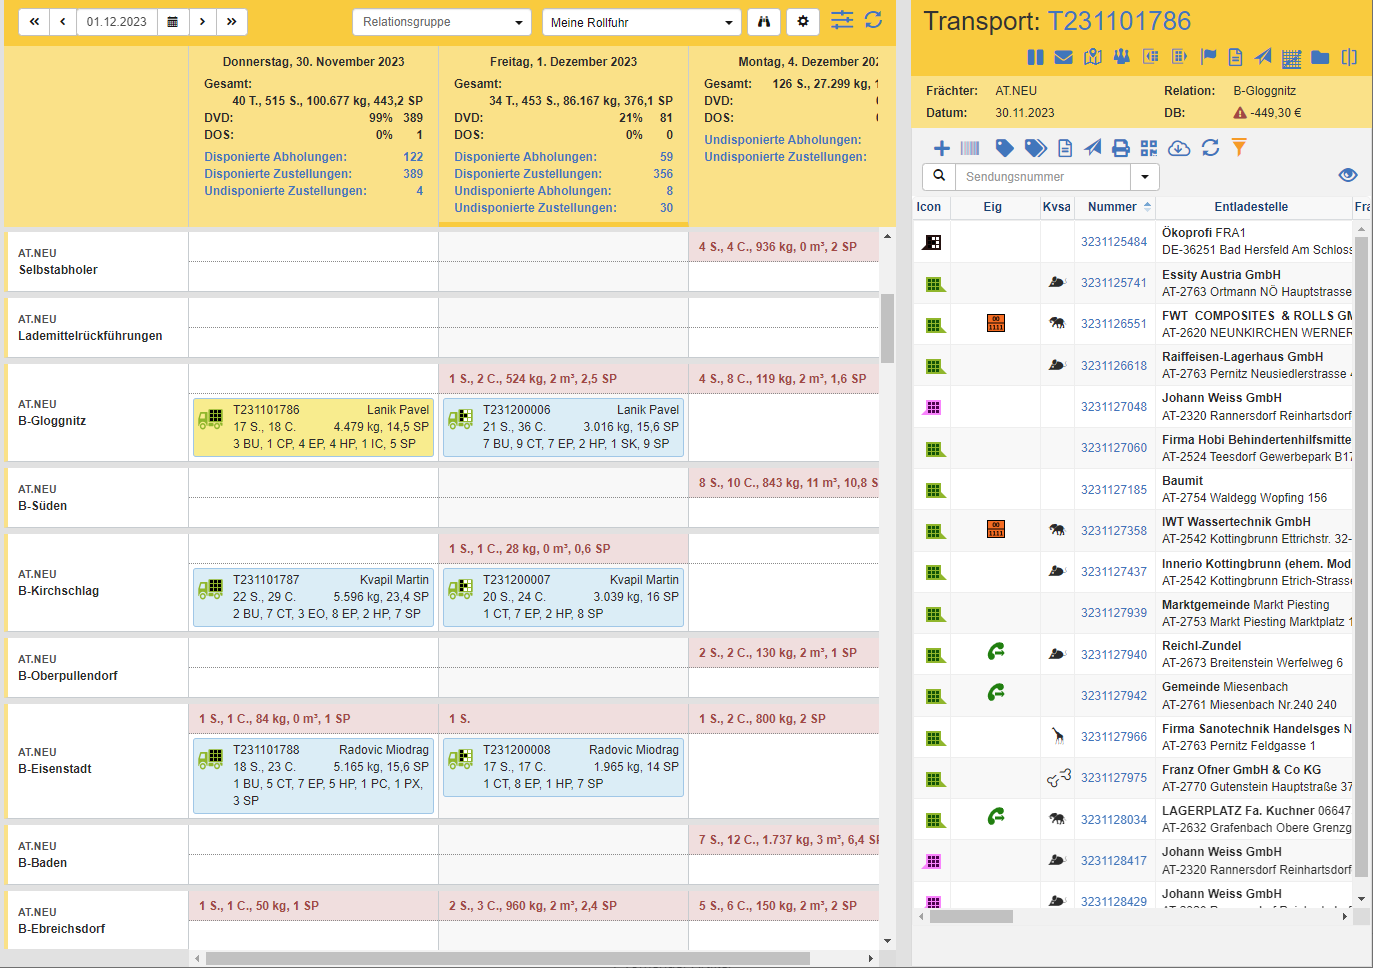Toggle the eye visibility icon in shipment panel
The image size is (1373, 968).
click(1347, 175)
